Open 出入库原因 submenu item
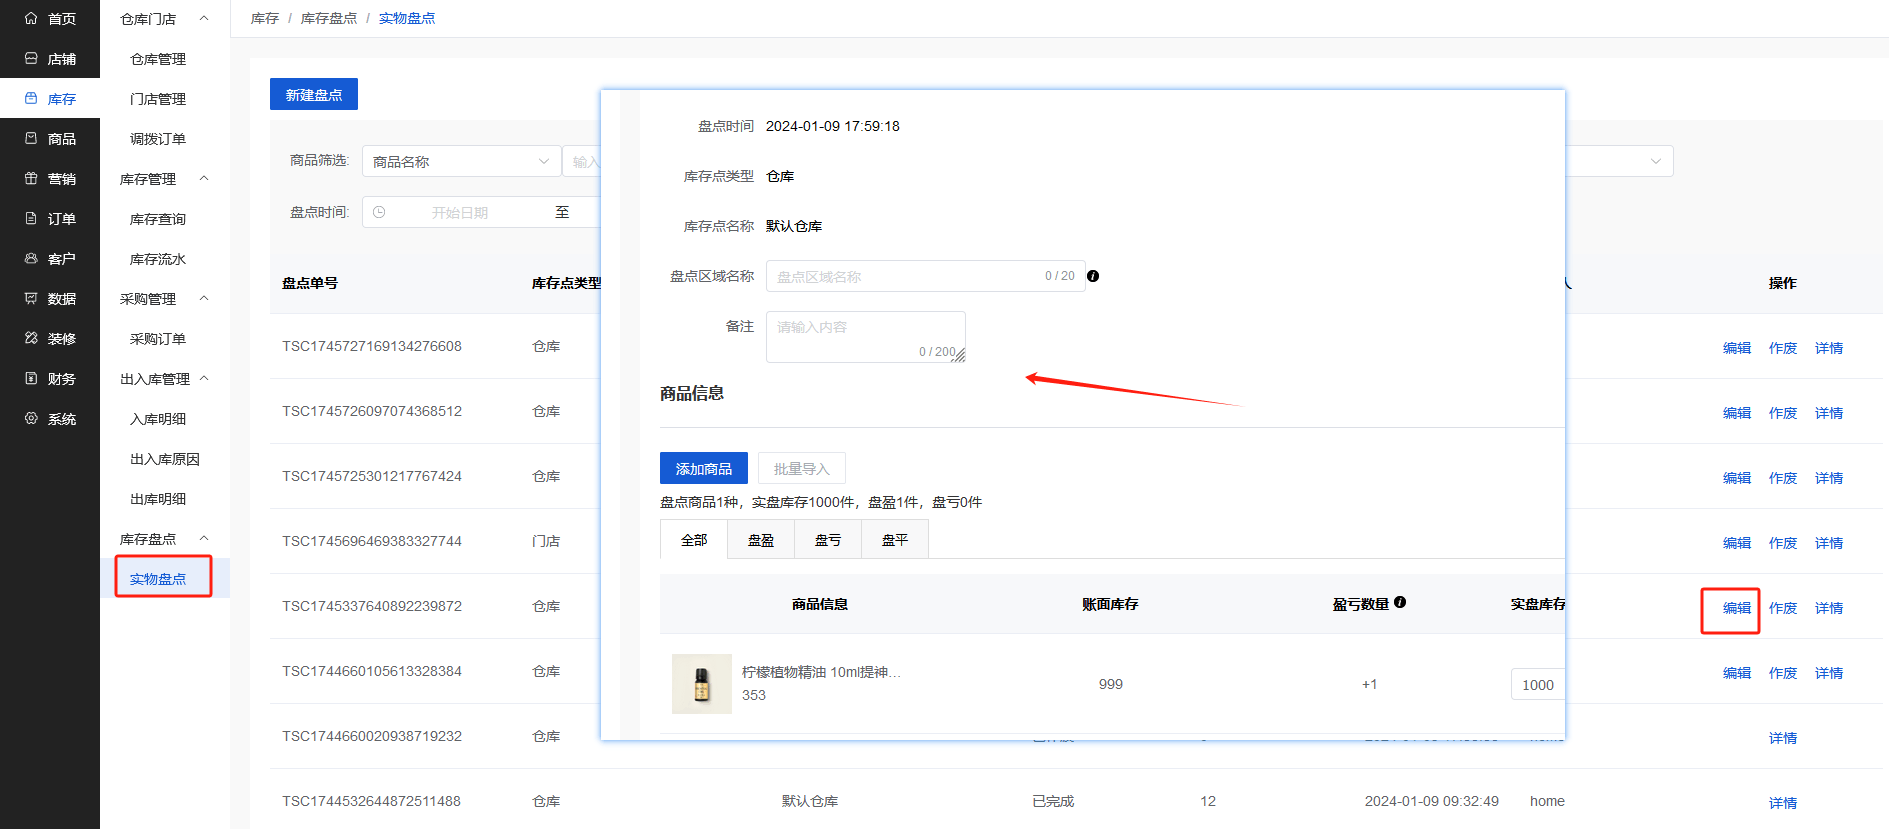Image resolution: width=1889 pixels, height=829 pixels. (165, 459)
